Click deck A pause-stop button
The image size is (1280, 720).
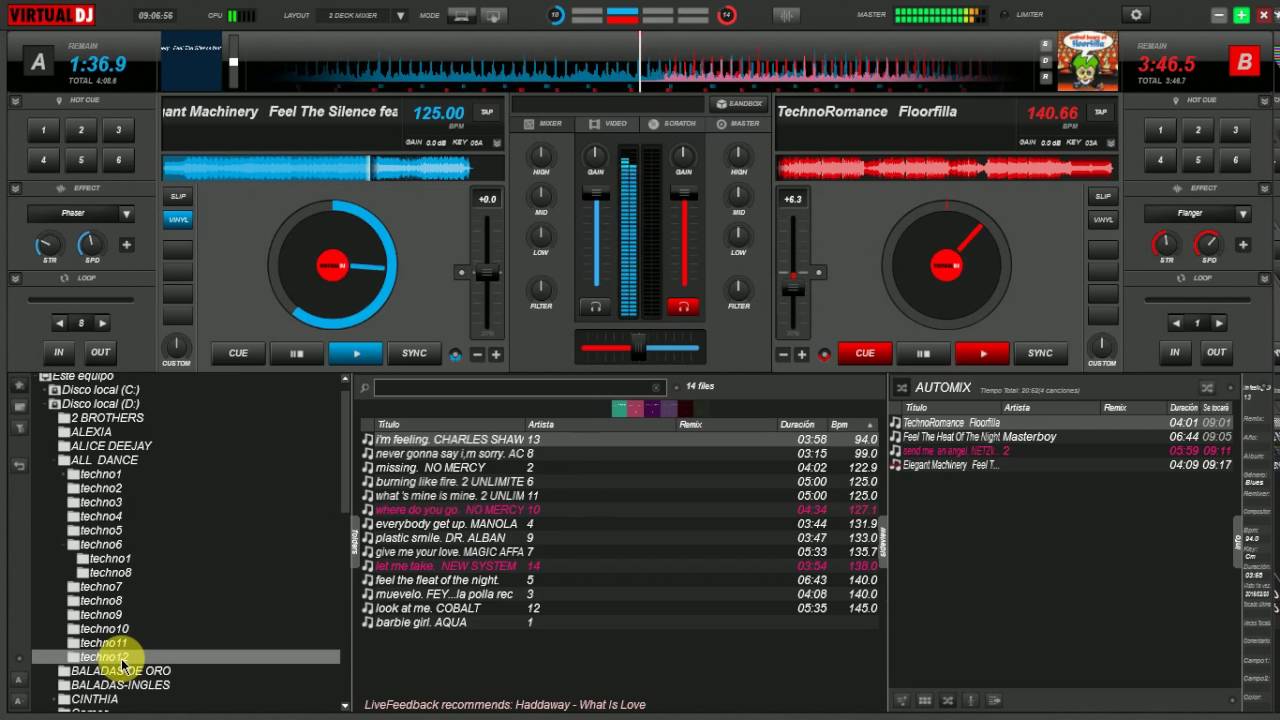[296, 353]
